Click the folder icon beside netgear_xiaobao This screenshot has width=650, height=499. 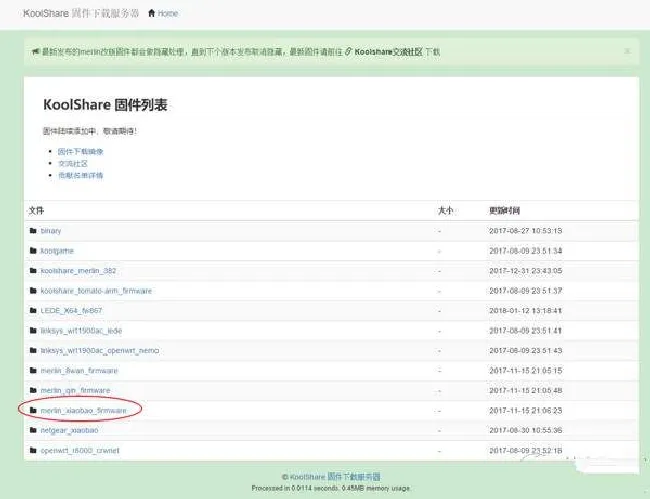[33, 430]
